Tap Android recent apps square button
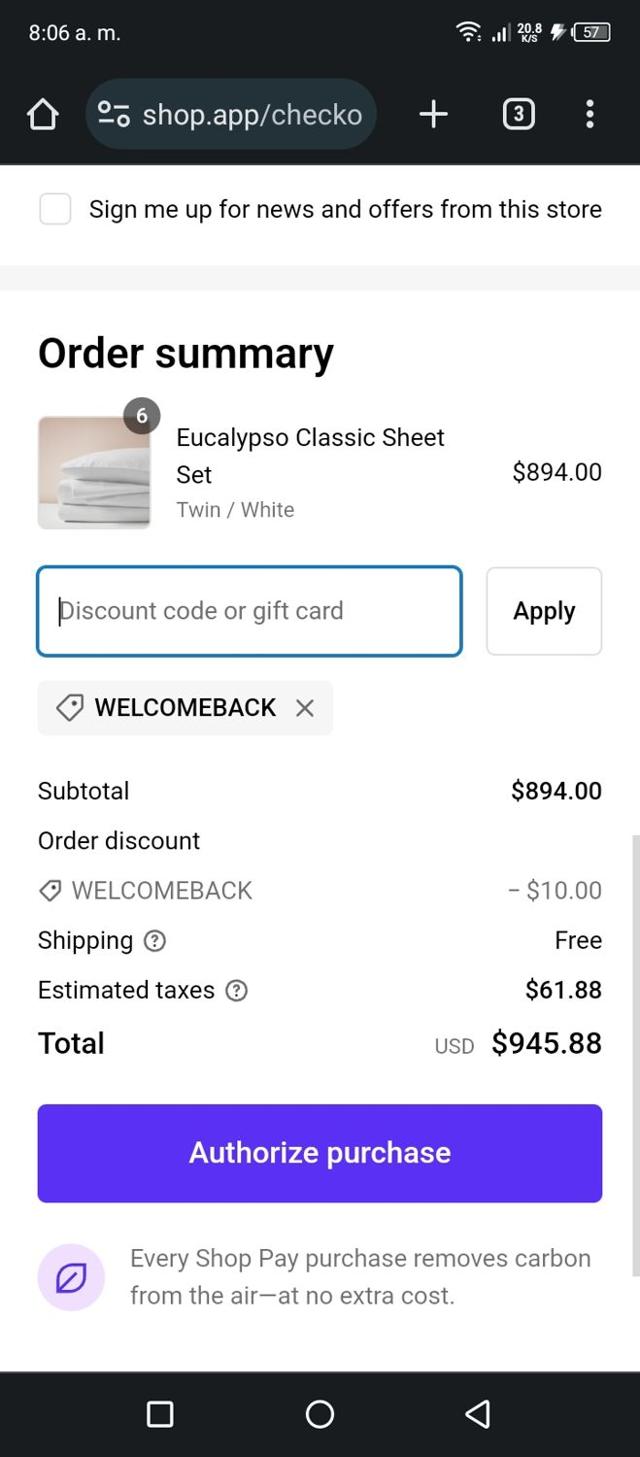Image resolution: width=640 pixels, height=1457 pixels. [x=160, y=1413]
